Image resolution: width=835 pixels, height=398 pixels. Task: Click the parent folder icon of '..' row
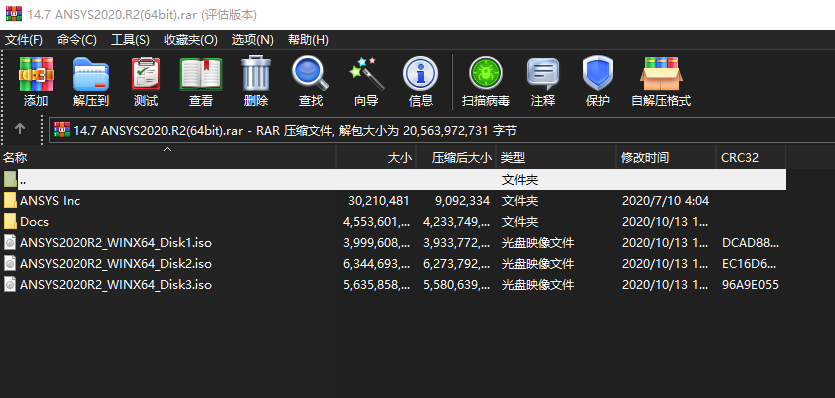(10, 180)
